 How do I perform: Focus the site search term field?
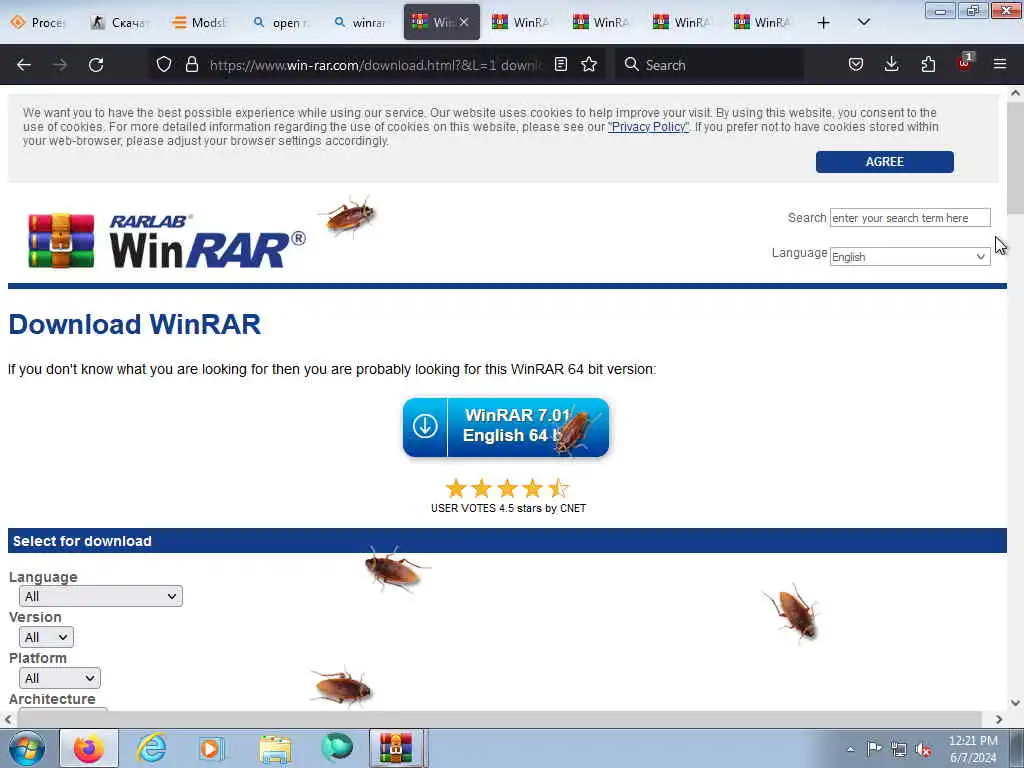910,217
